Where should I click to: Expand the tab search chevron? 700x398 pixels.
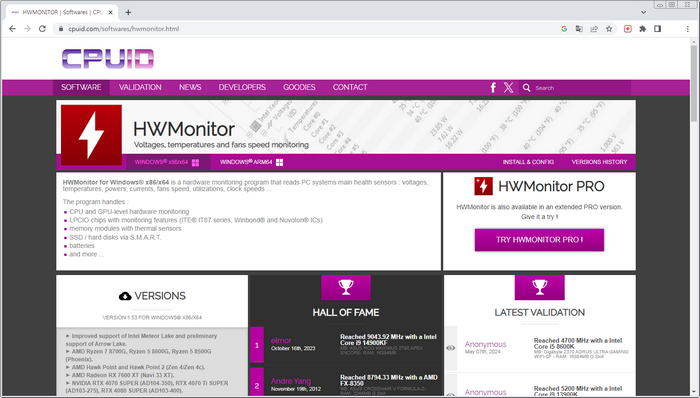coord(643,12)
